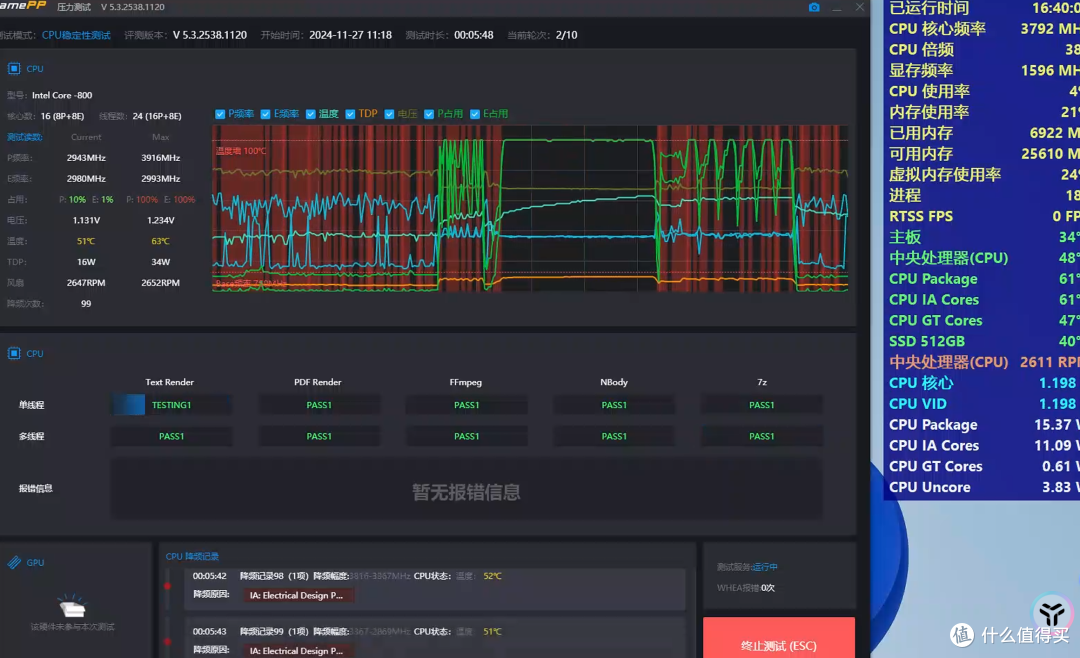
Task: Toggle the E频率 graph checkbox
Action: click(x=265, y=114)
